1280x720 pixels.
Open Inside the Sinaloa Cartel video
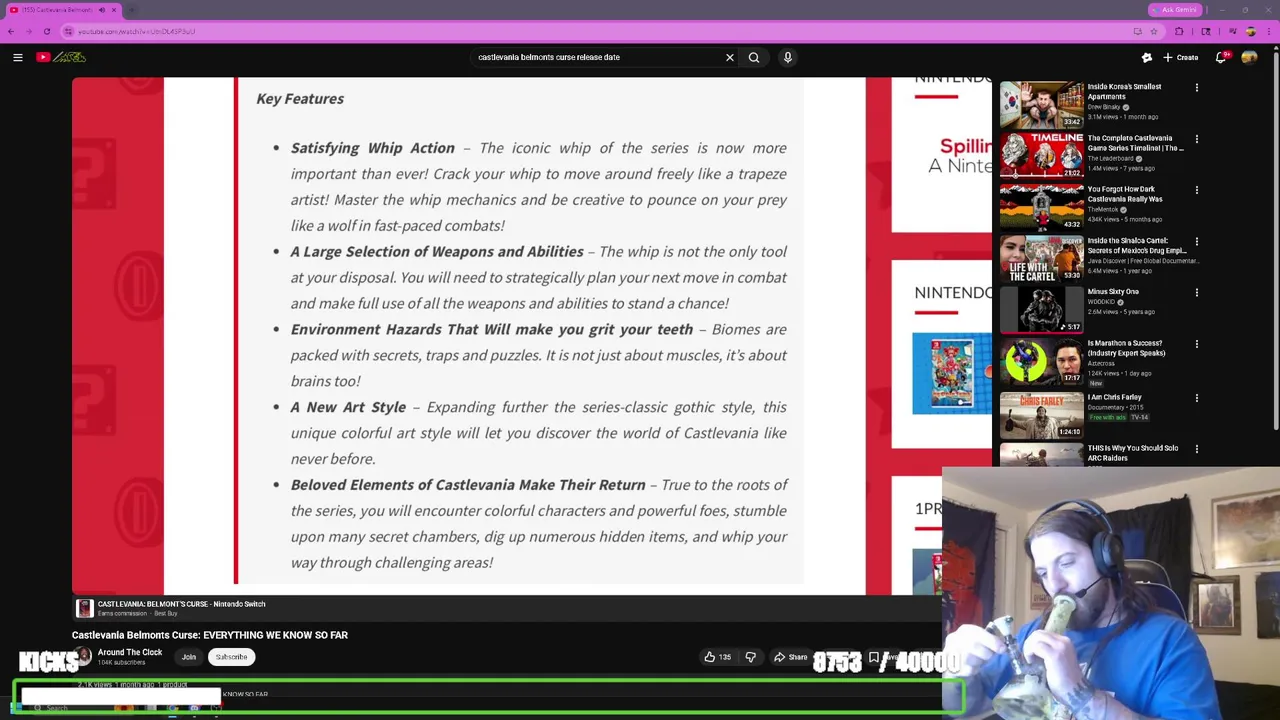(x=1137, y=245)
